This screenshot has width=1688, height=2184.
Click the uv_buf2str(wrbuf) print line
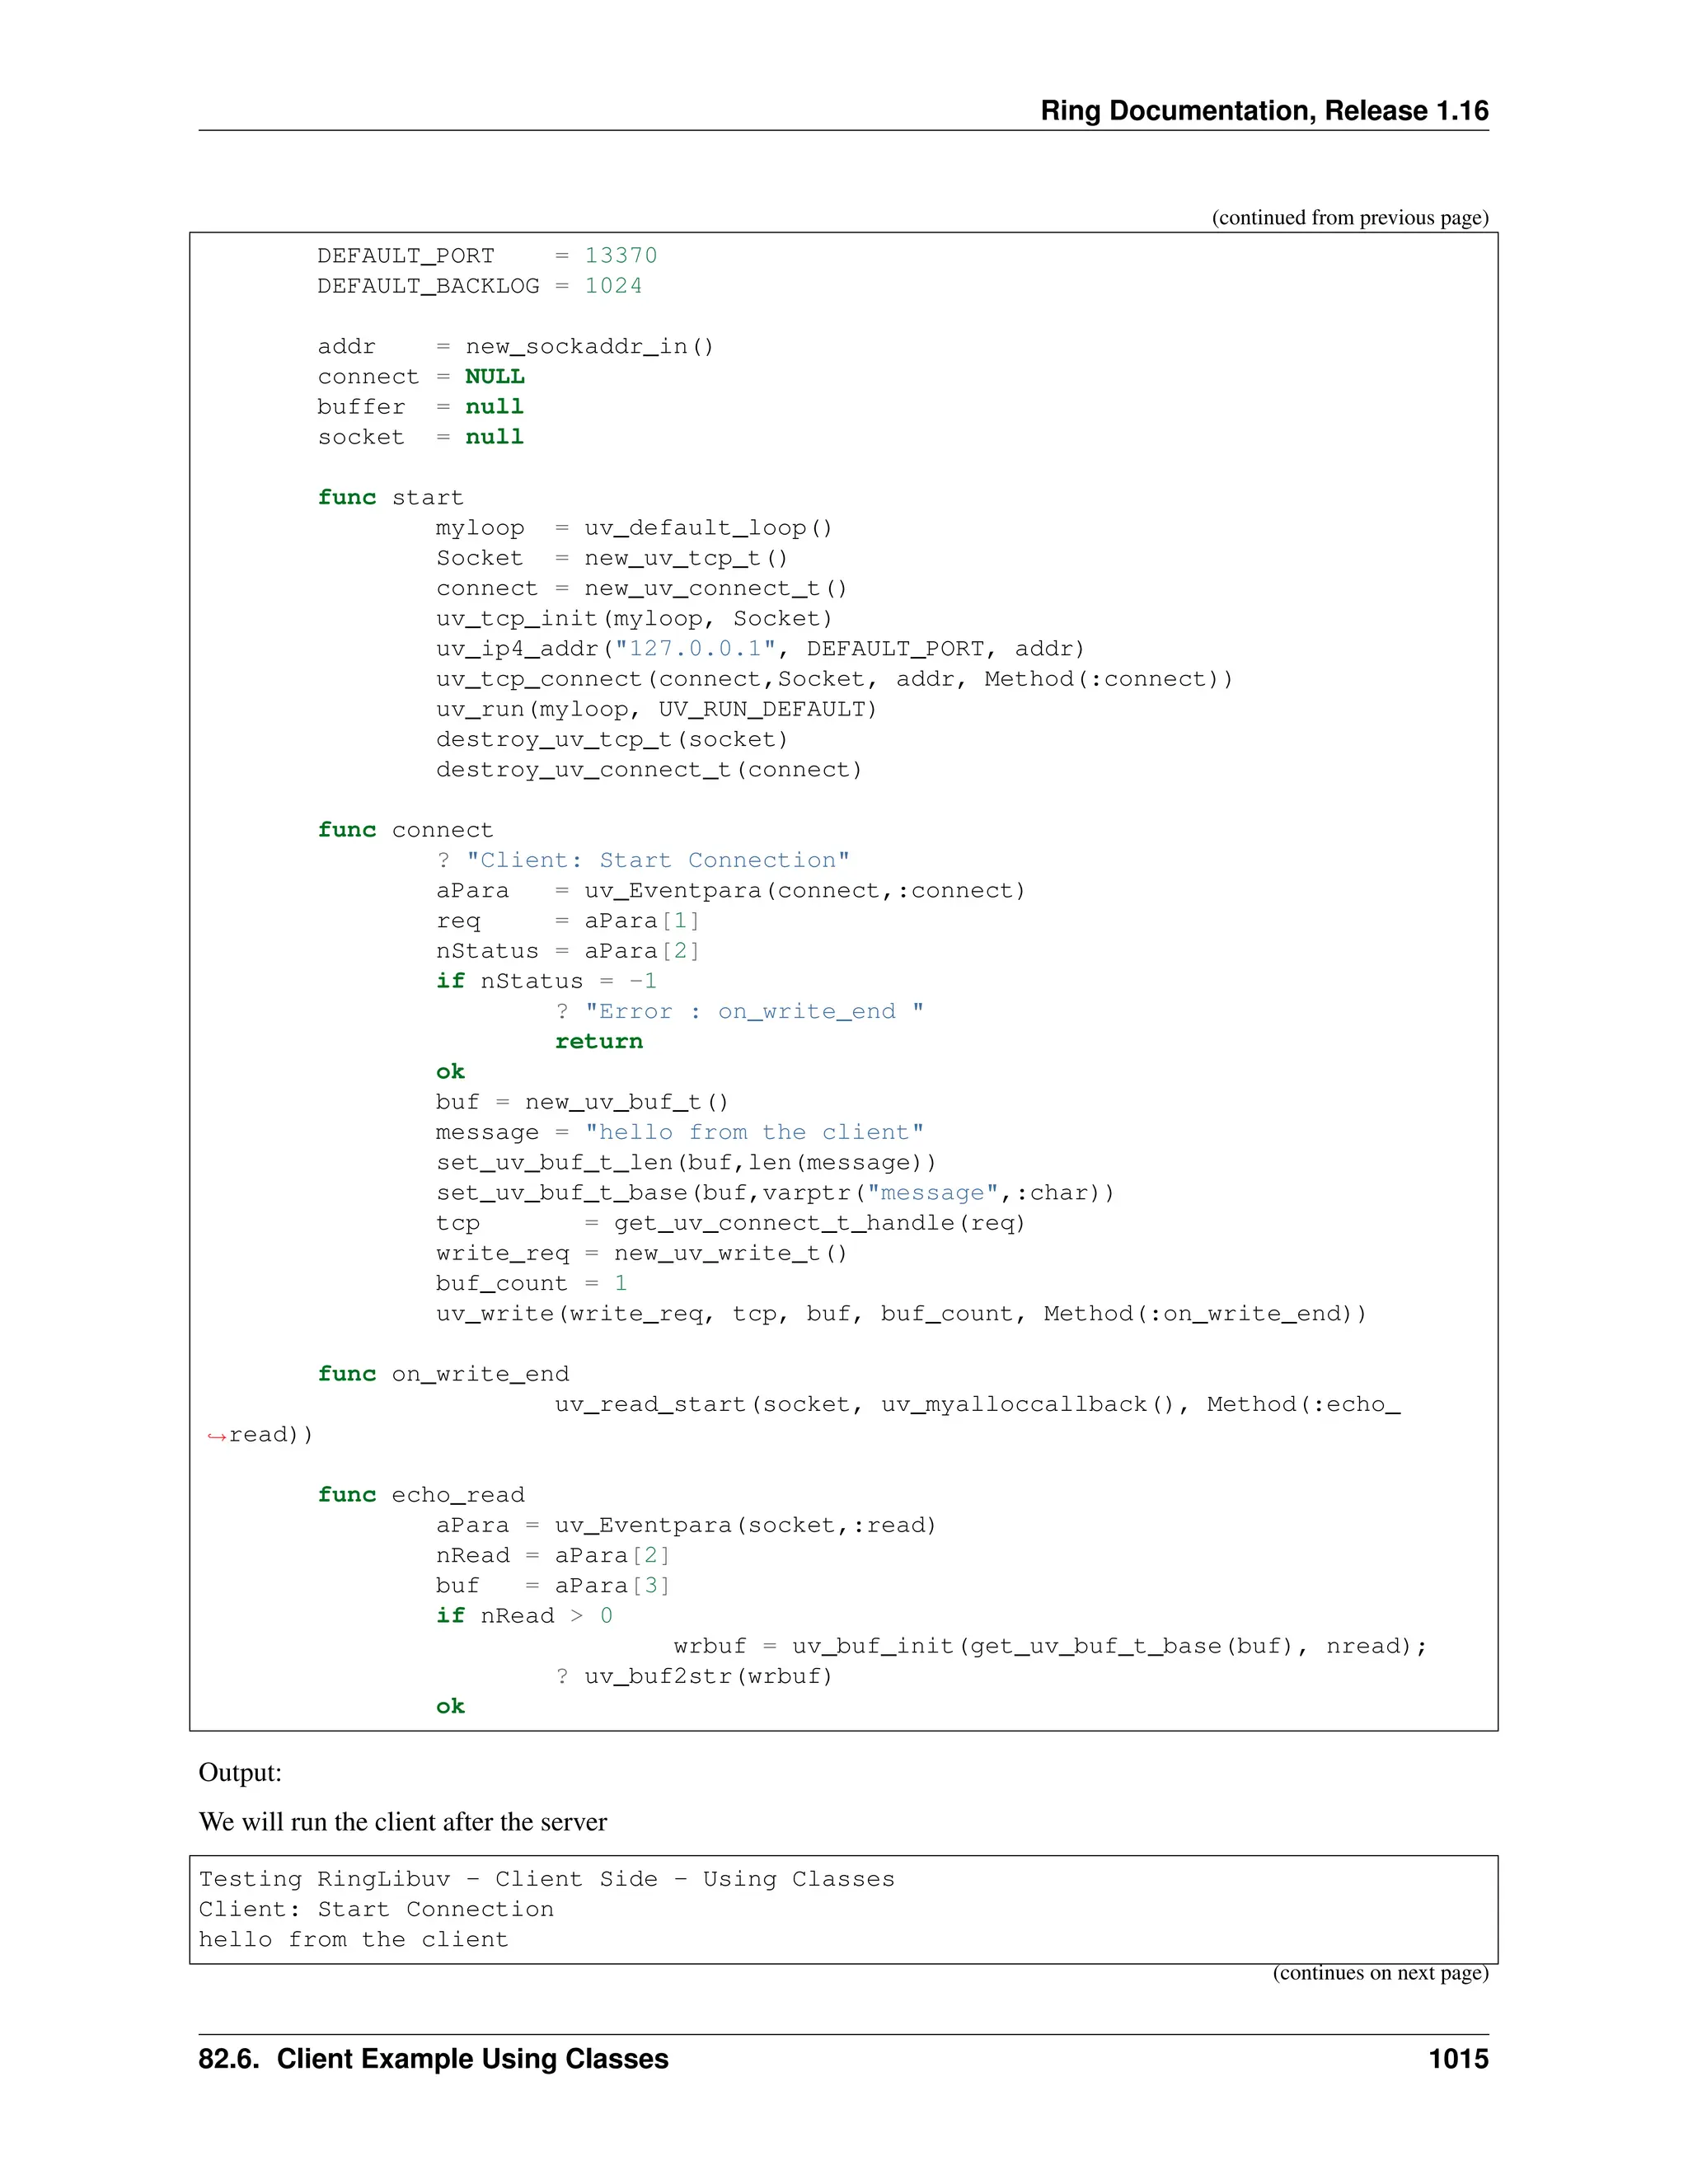point(694,1676)
